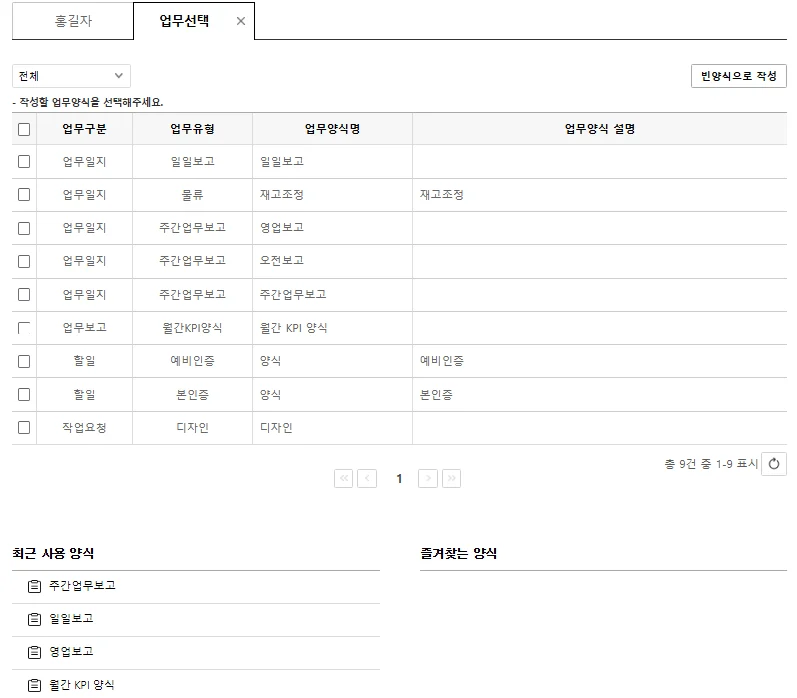
Task: Click the refresh icon beside the record count
Action: tap(773, 464)
